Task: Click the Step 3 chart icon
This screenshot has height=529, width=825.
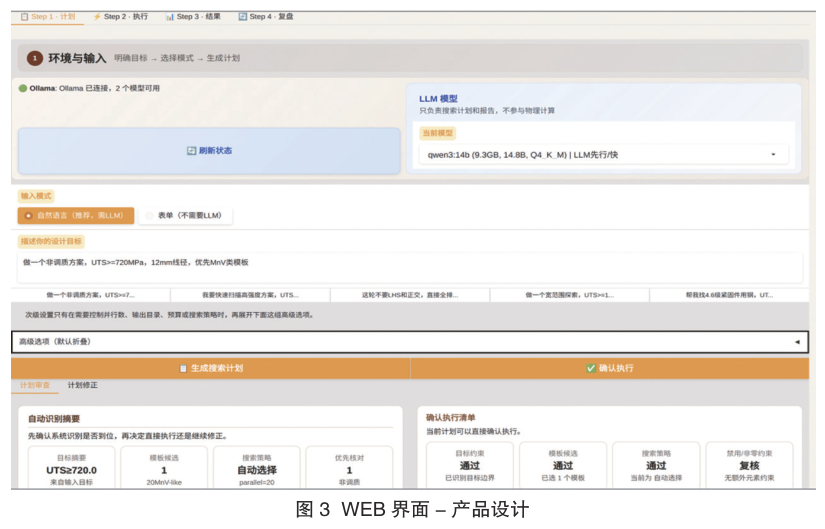Action: pyautogui.click(x=170, y=17)
